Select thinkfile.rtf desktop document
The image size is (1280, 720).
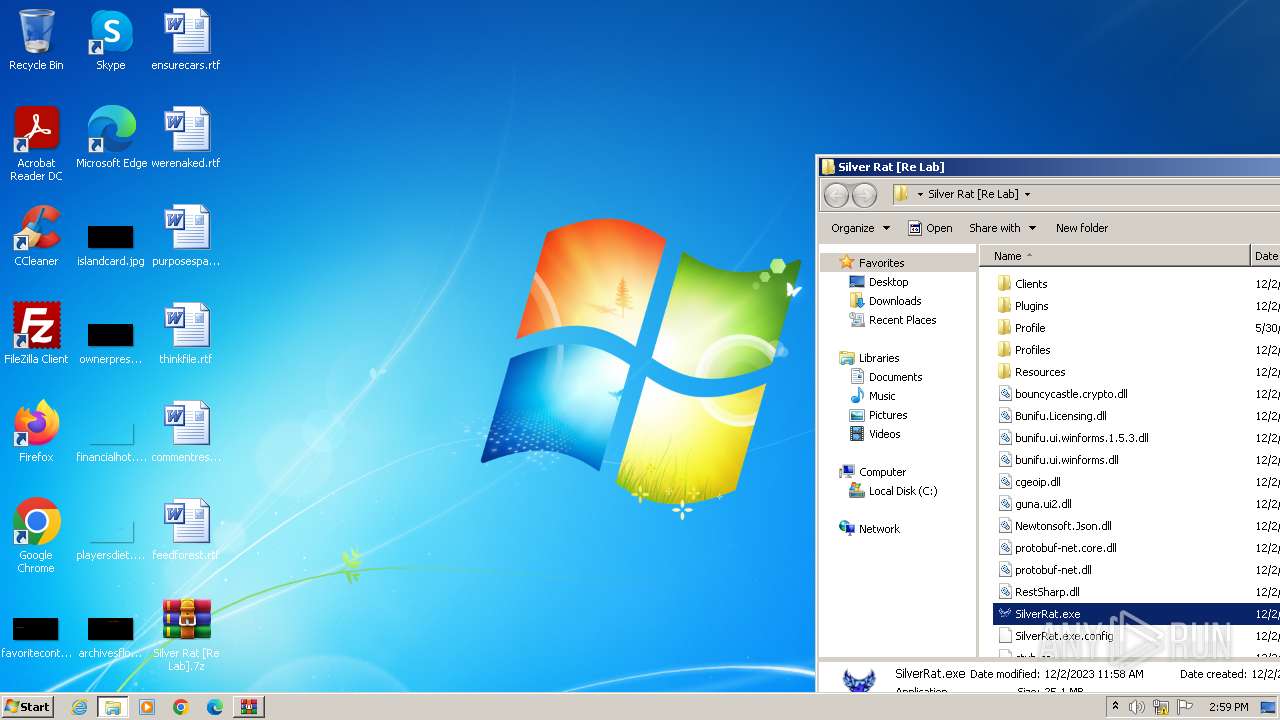(x=186, y=334)
